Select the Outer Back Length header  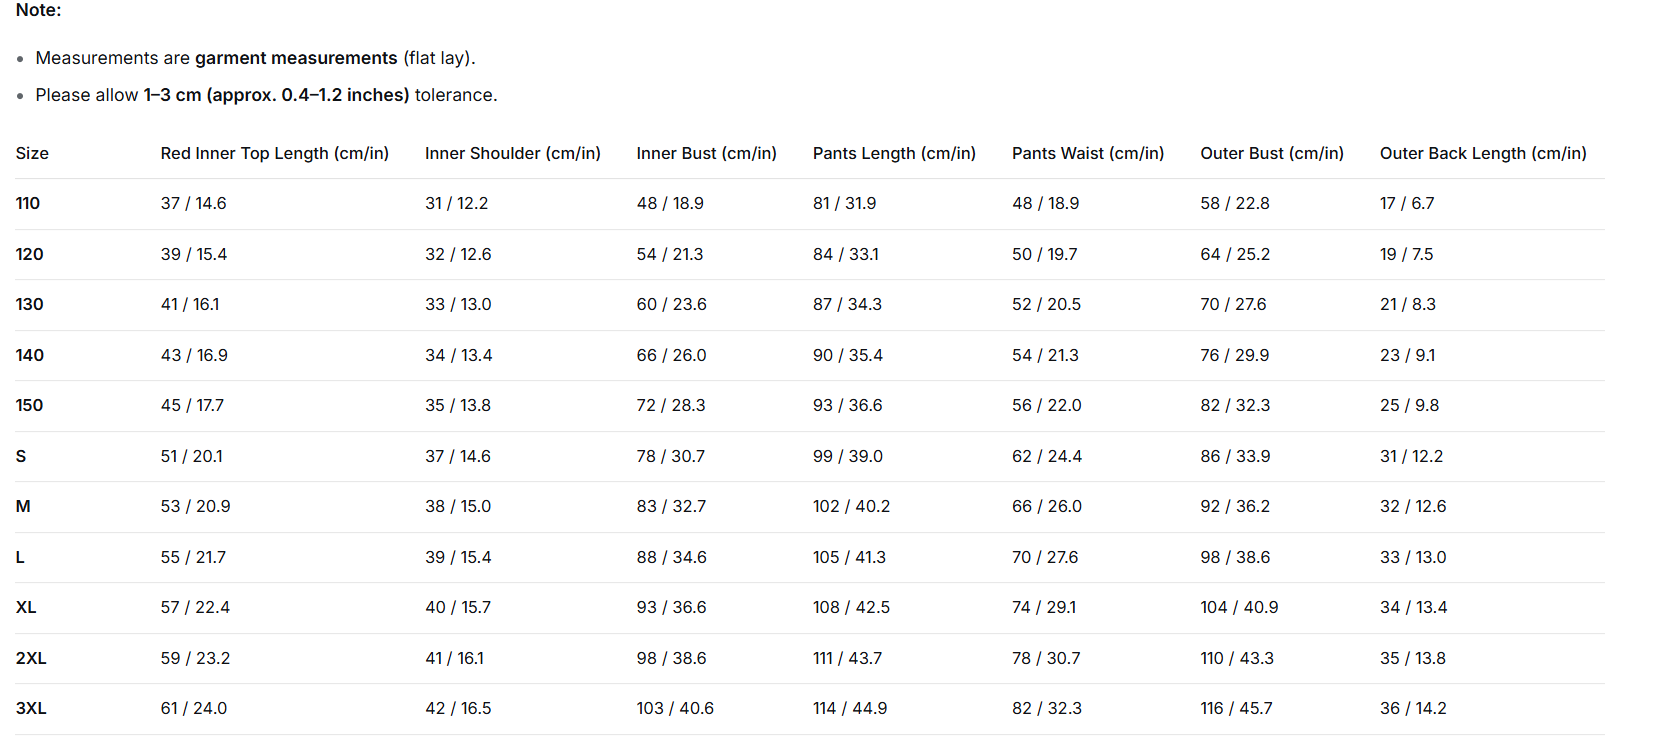1483,153
